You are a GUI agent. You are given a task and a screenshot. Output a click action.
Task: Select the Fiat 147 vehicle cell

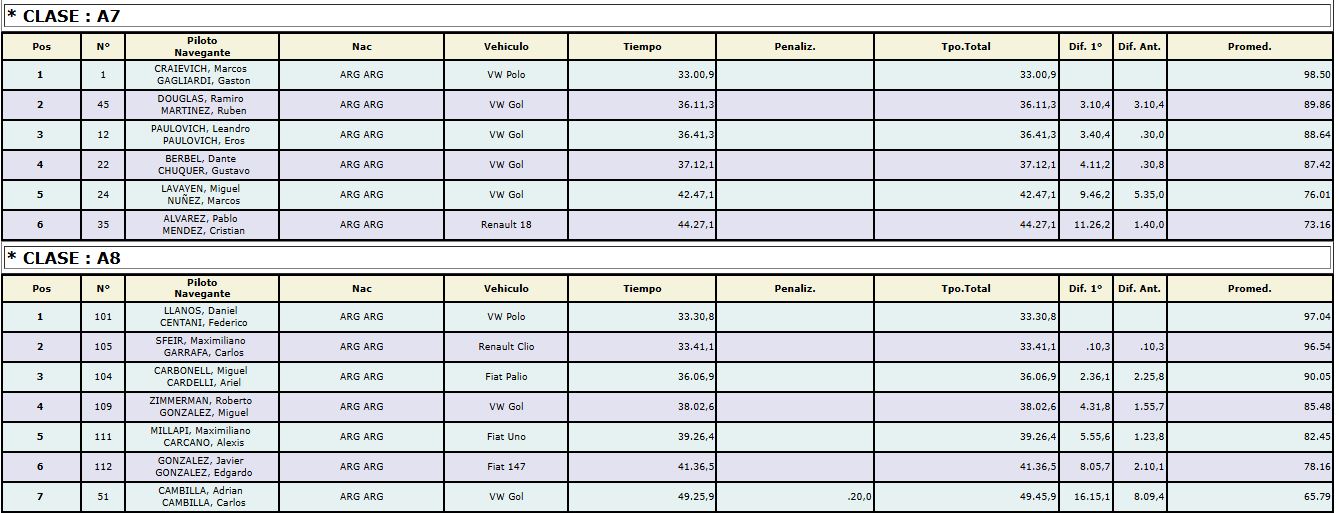[506, 467]
